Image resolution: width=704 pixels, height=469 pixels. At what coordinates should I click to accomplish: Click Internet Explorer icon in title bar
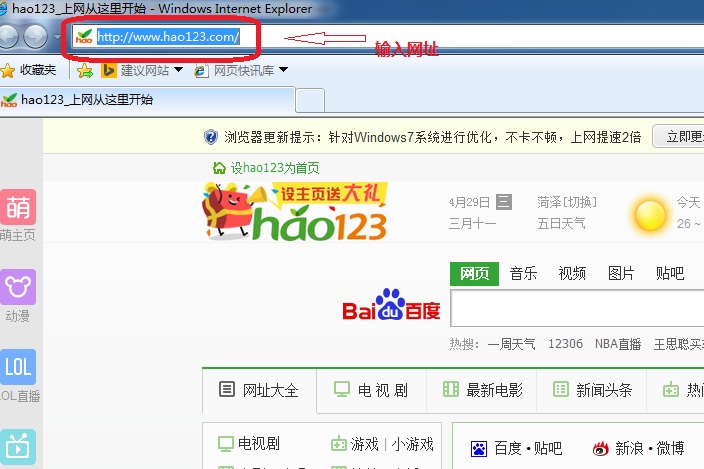3,9
